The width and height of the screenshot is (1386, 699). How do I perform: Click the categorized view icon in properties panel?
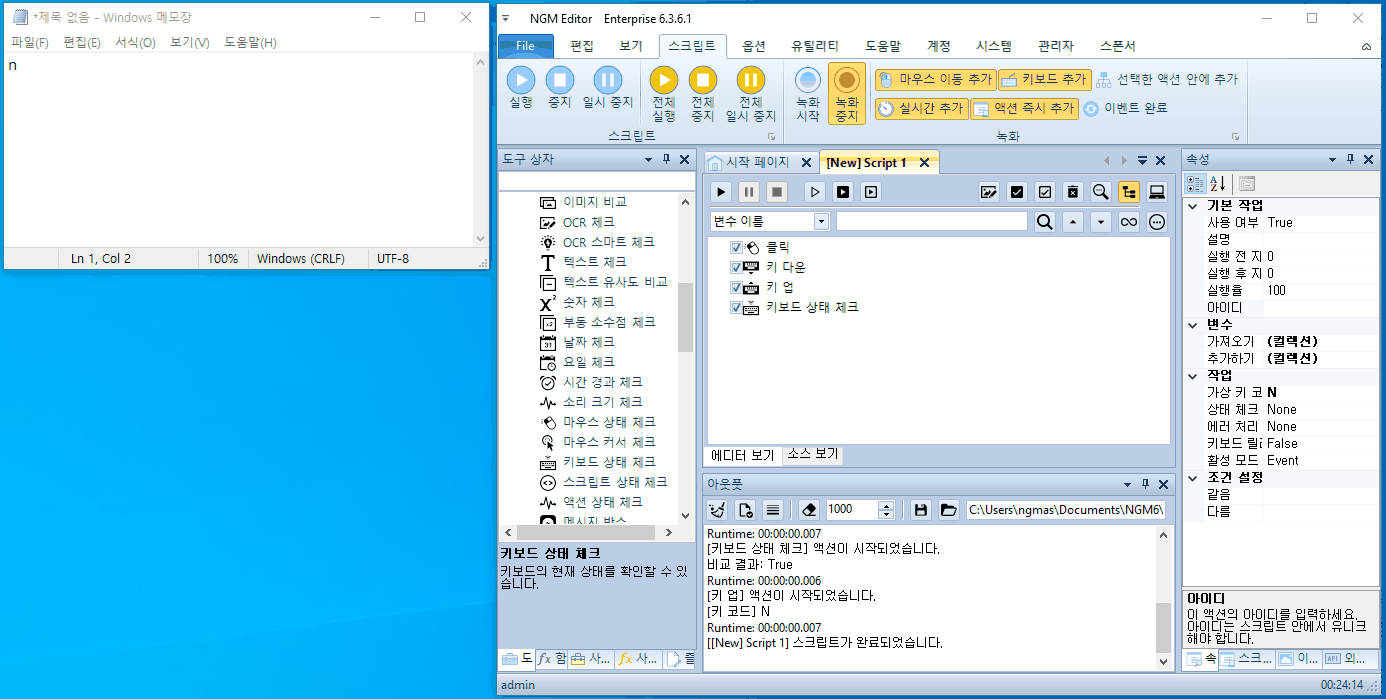(x=1195, y=183)
